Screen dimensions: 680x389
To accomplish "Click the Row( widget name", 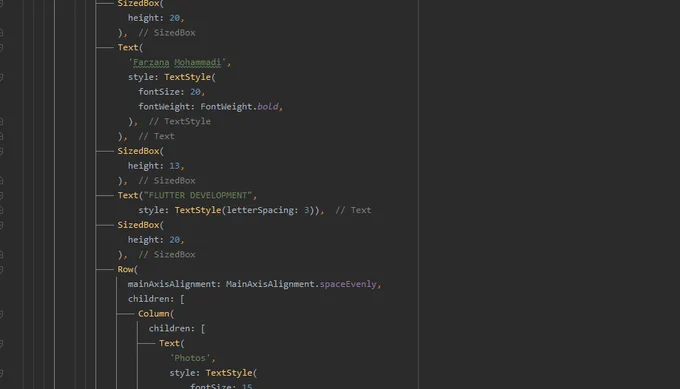I will (127, 269).
